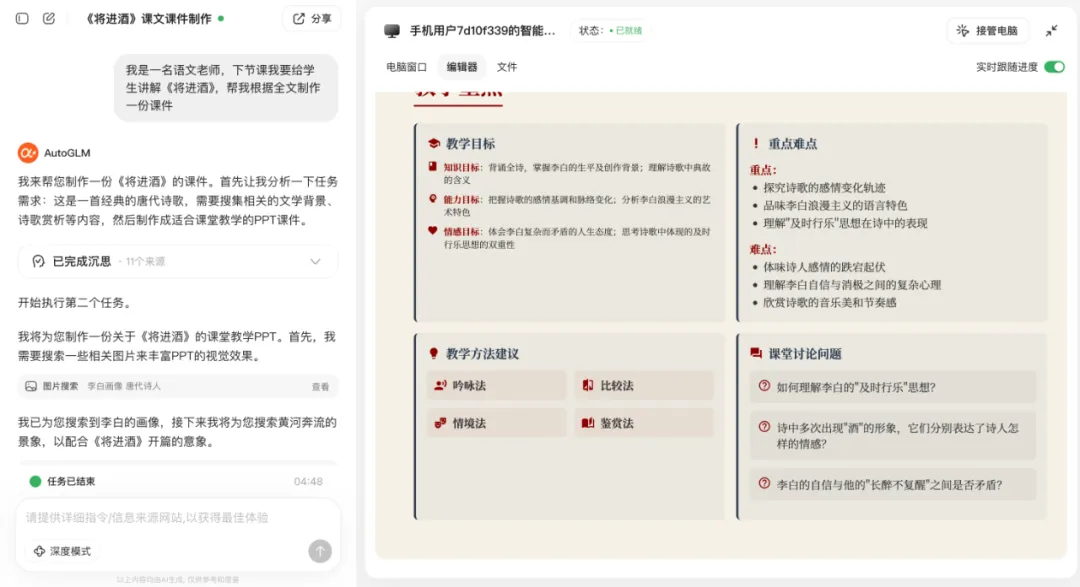Click the 分享 share button
1080x587 pixels.
312,18
